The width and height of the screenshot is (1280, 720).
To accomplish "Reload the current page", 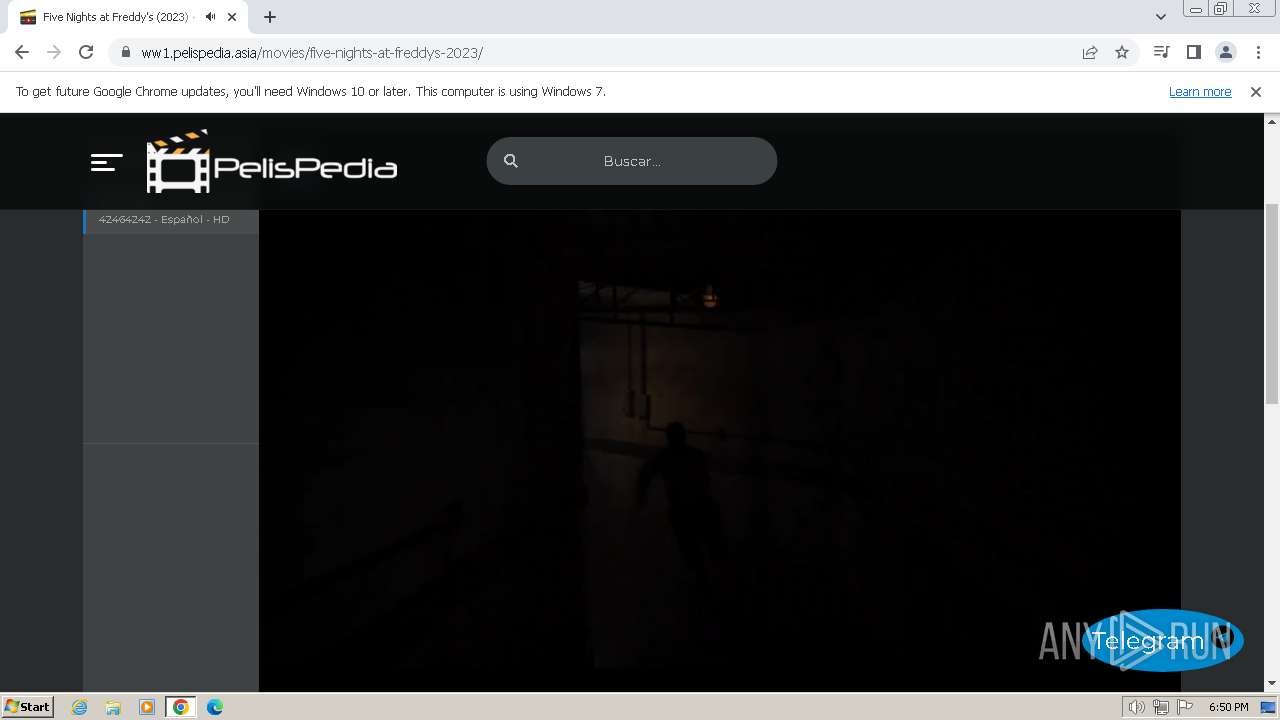I will tap(86, 52).
